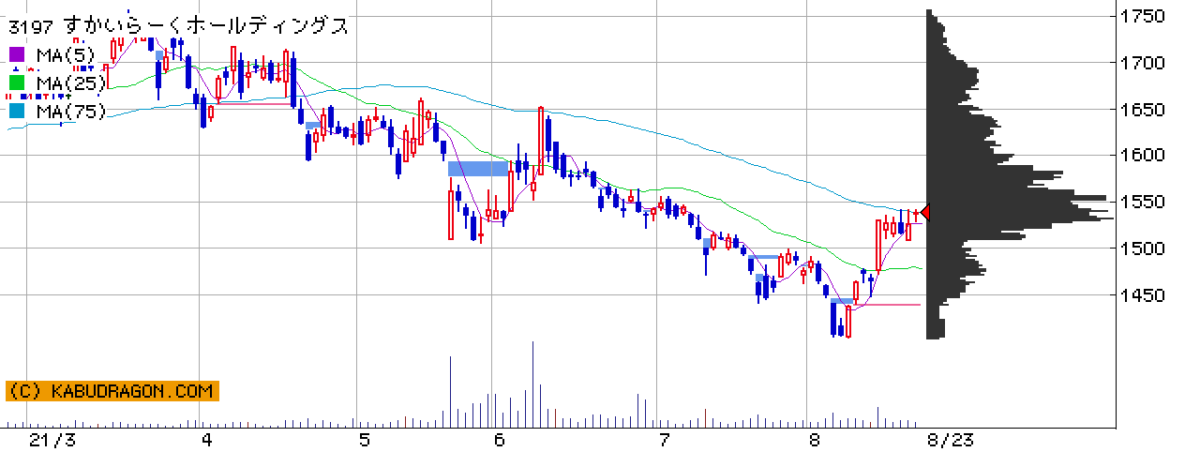
Task: Click the MA(25) legend label
Action: coord(71,83)
